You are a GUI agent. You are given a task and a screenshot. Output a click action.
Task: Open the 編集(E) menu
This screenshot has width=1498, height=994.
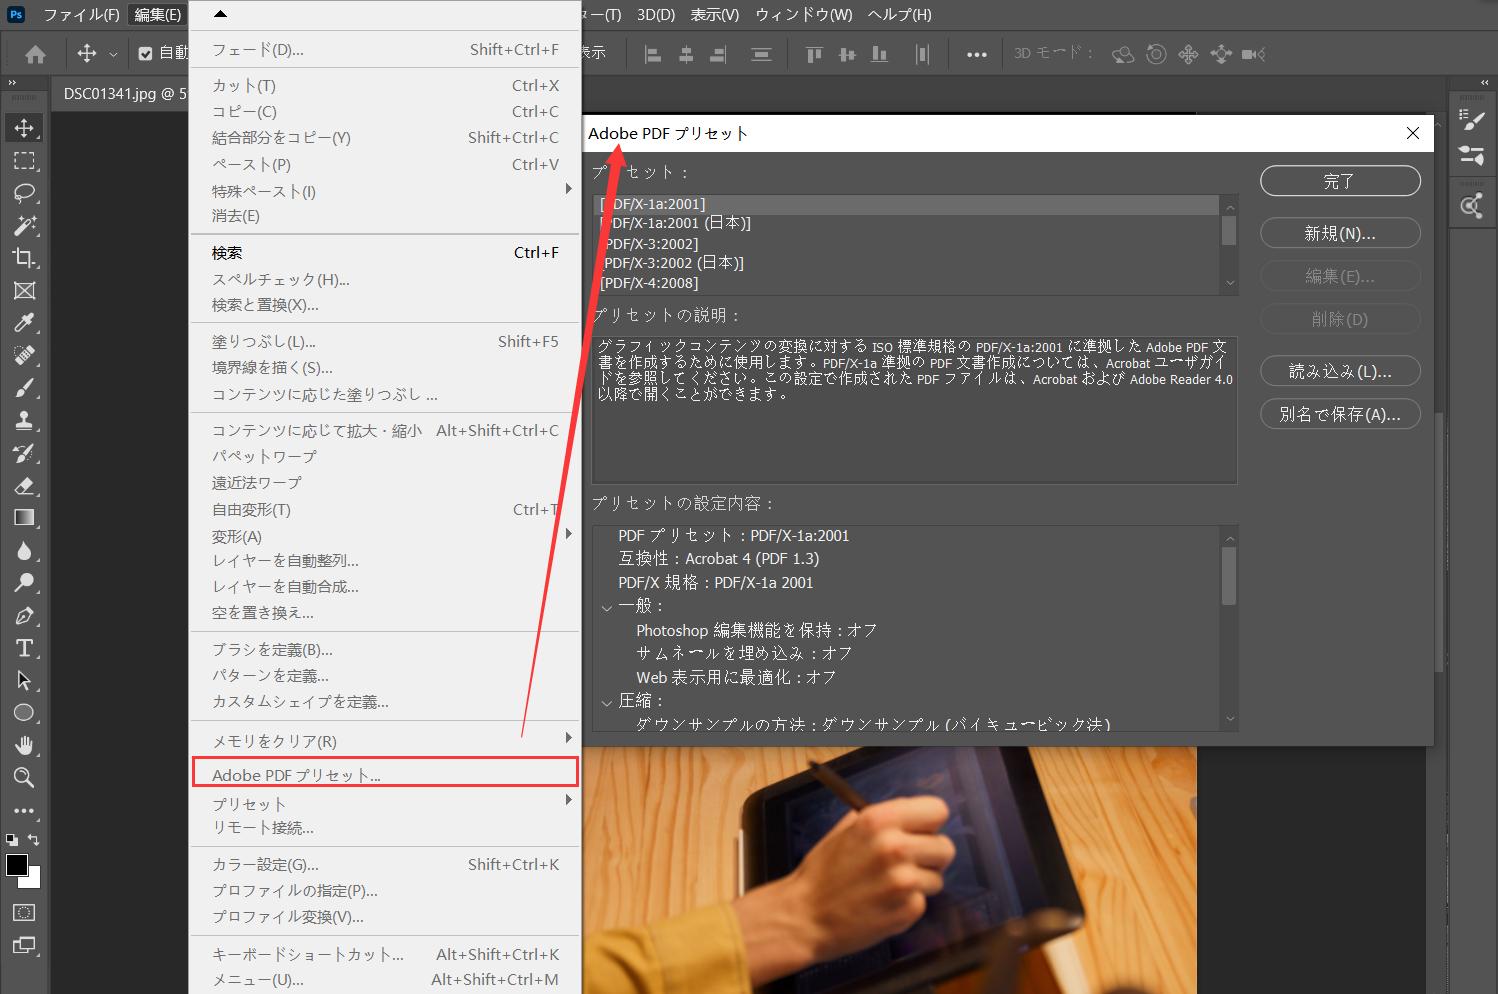(158, 14)
